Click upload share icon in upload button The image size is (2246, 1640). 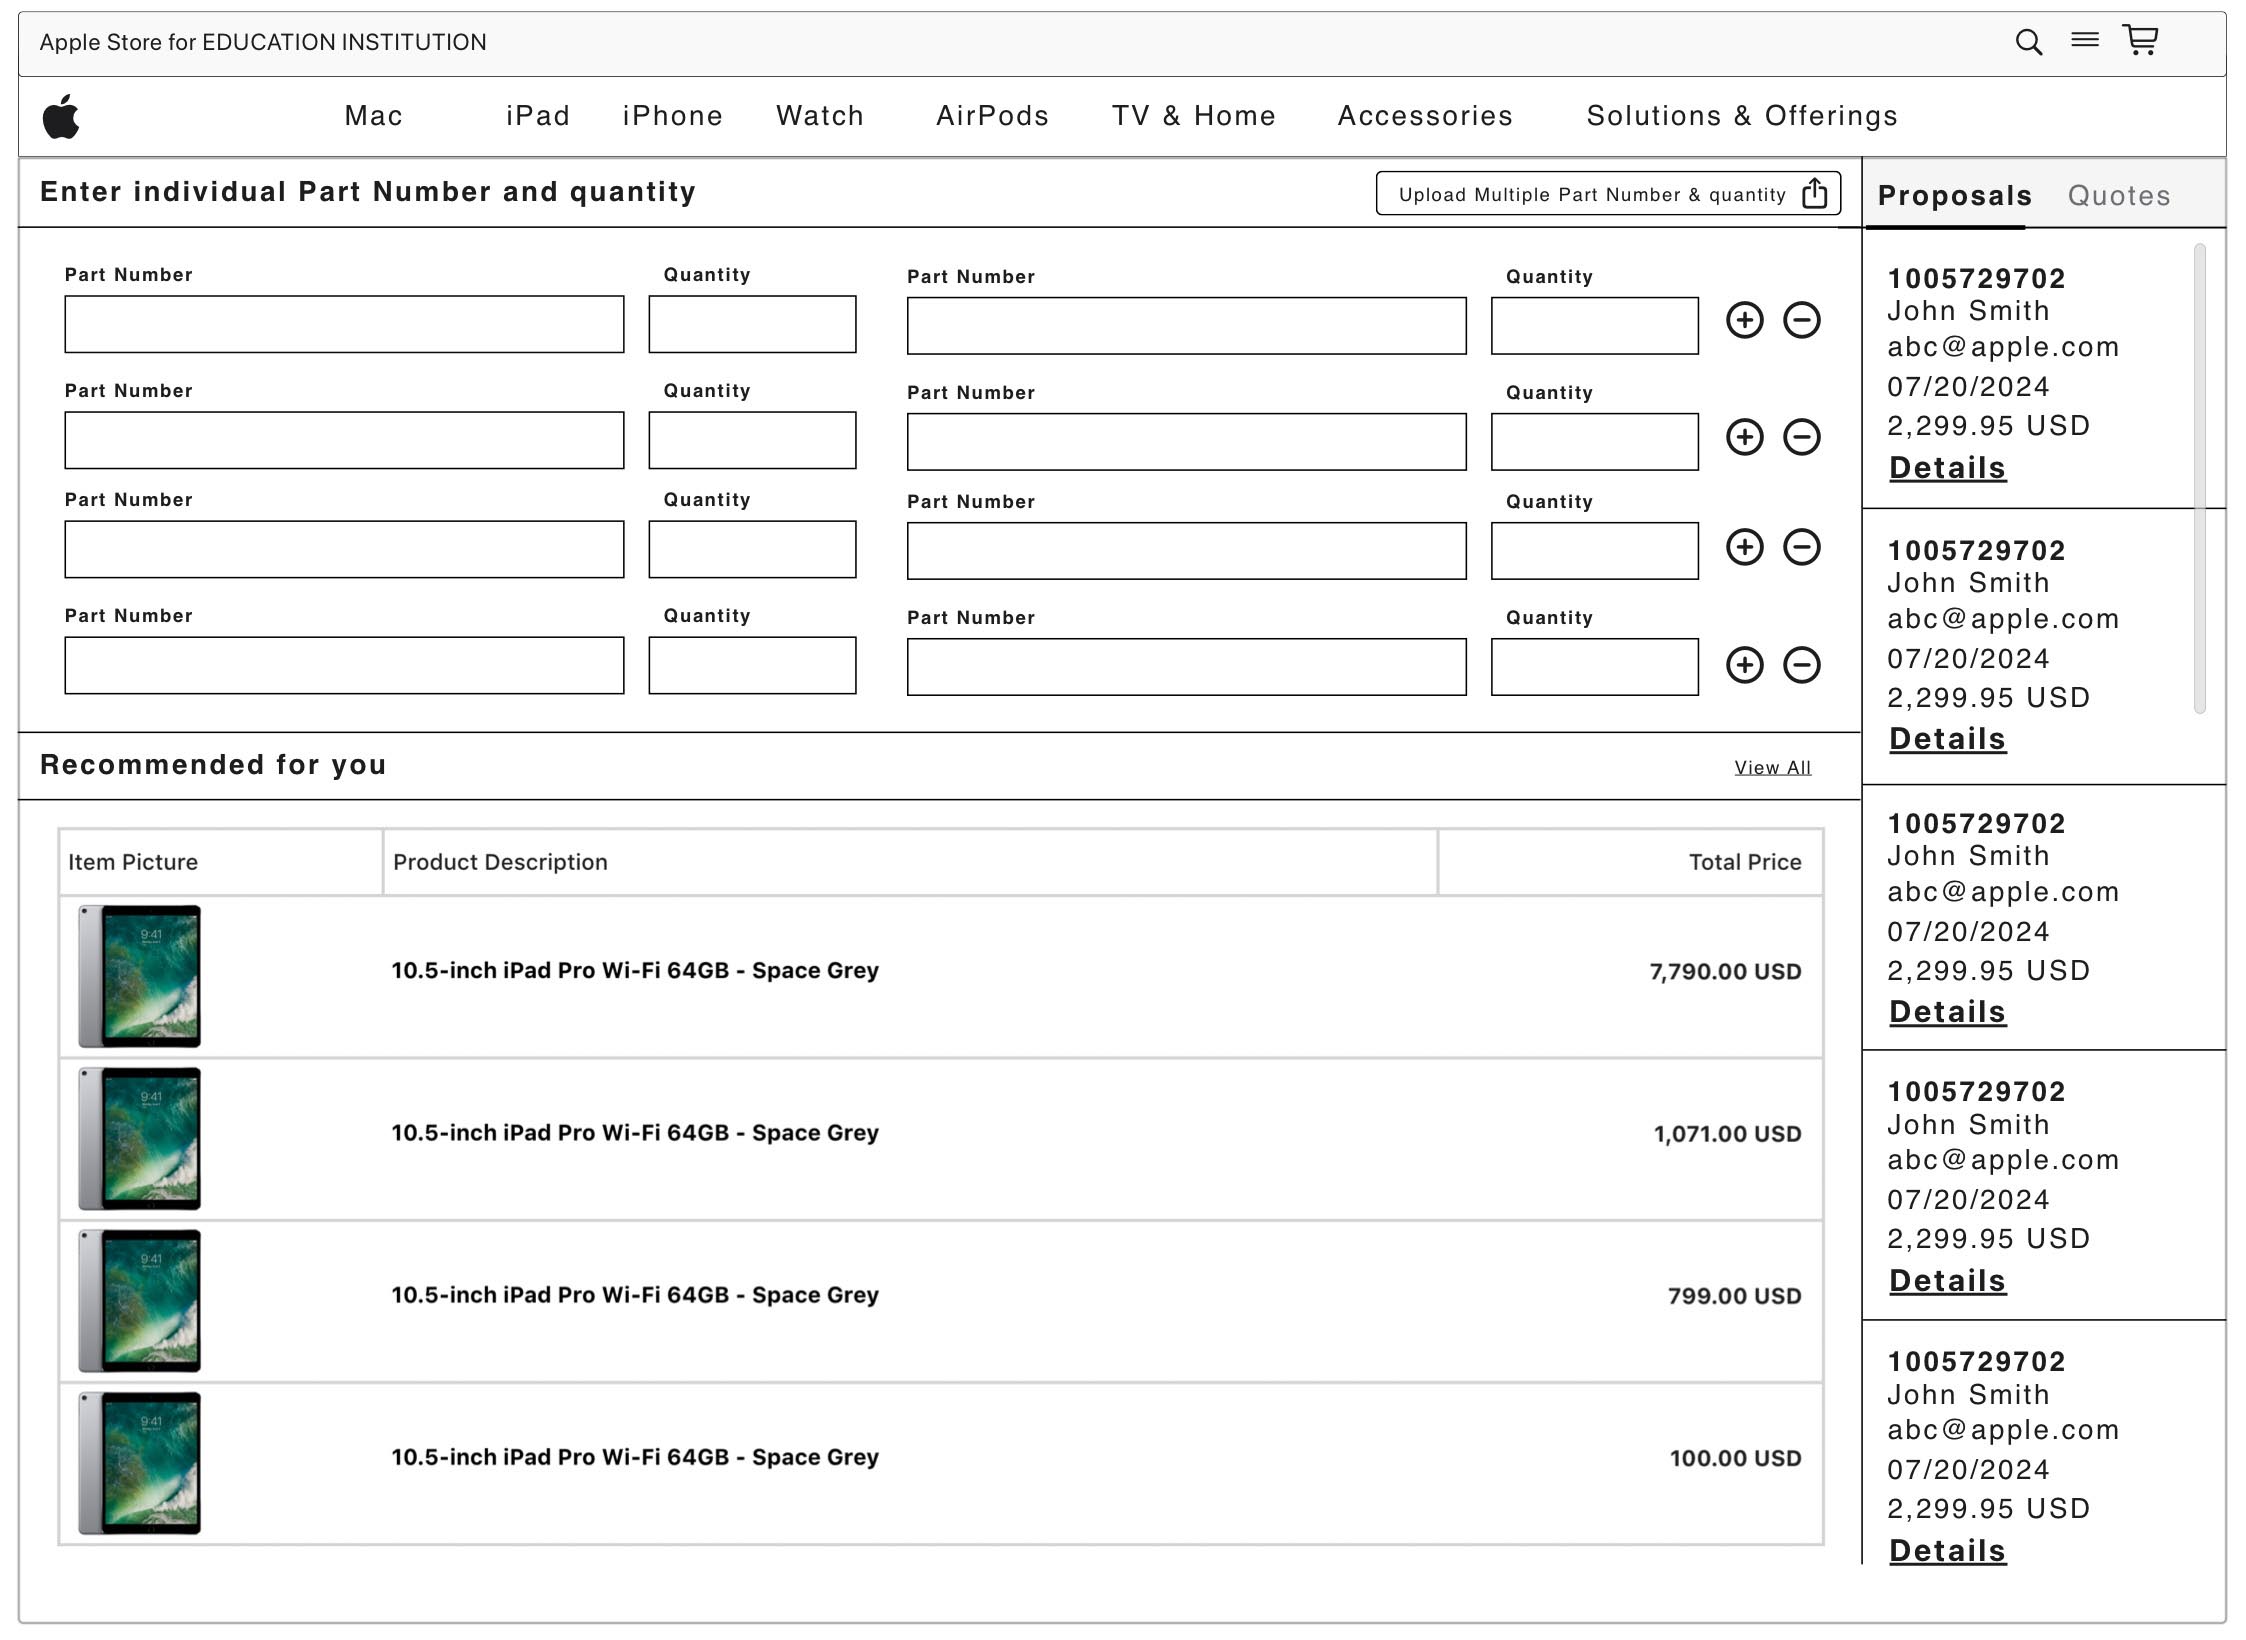1814,193
